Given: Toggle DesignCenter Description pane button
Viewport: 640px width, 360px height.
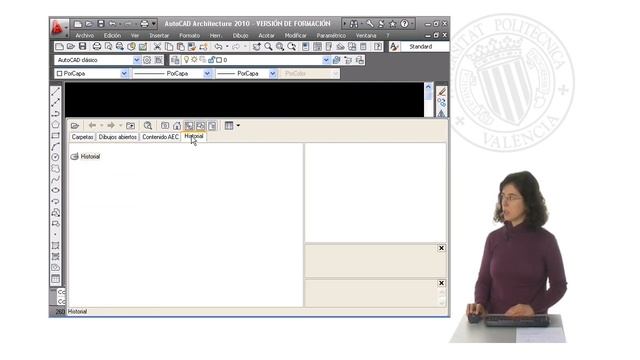Looking at the screenshot, I should click(212, 126).
